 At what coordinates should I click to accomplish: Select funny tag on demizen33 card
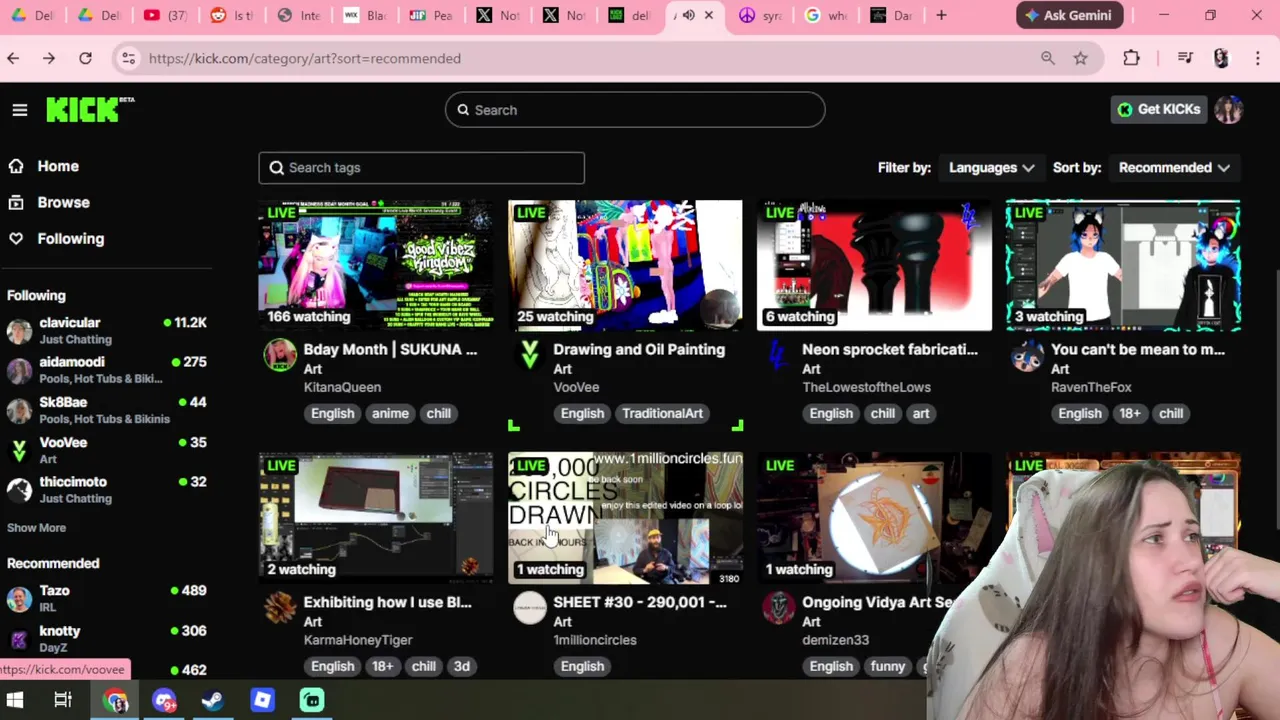887,666
